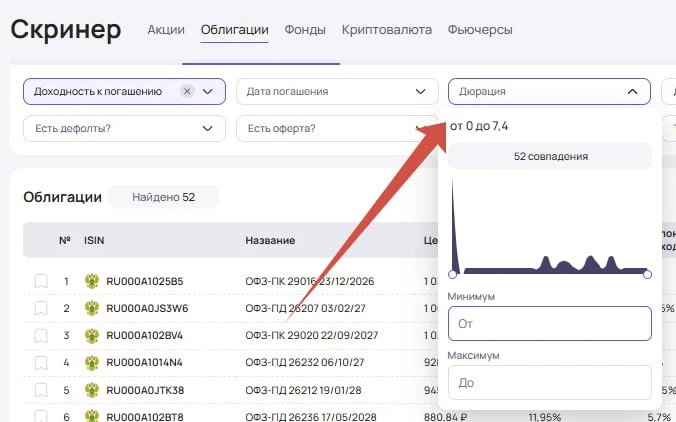Open bond ISIN RU000A102BV4

144,335
